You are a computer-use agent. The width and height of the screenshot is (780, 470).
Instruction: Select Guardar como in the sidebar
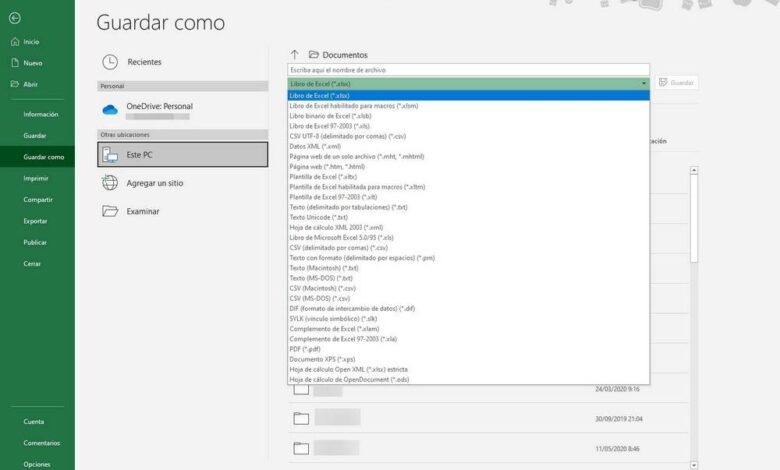tap(37, 157)
